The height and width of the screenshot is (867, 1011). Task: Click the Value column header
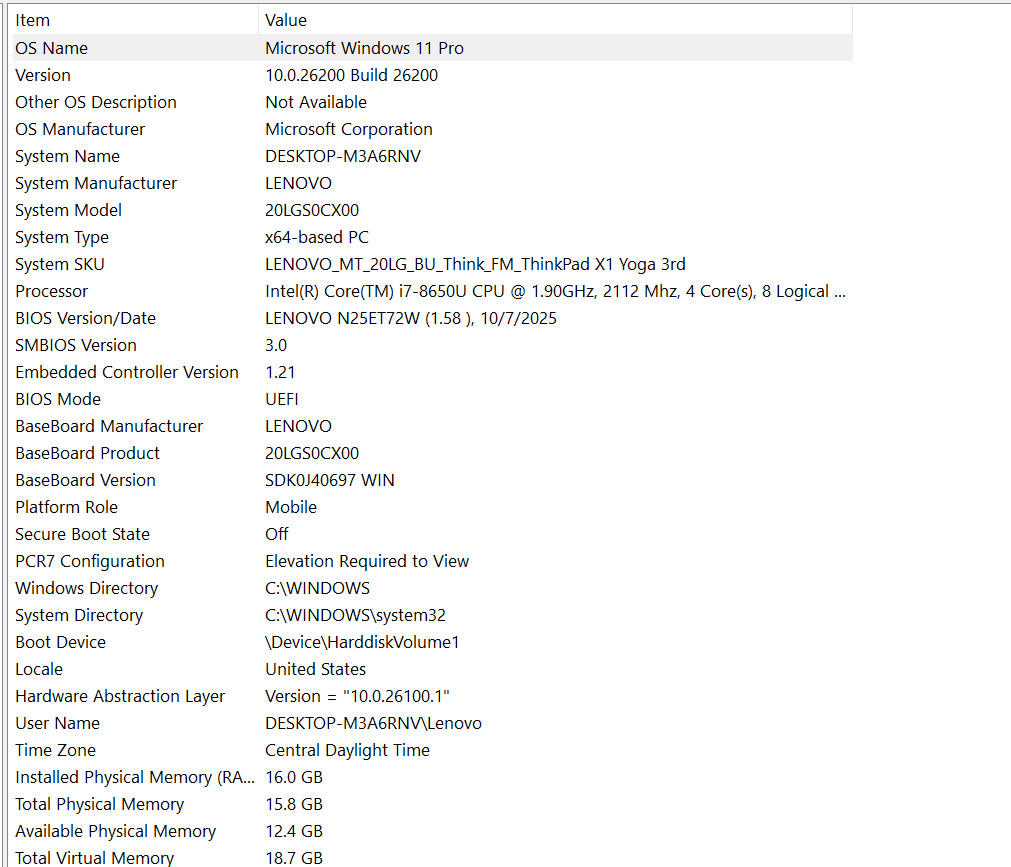point(555,20)
